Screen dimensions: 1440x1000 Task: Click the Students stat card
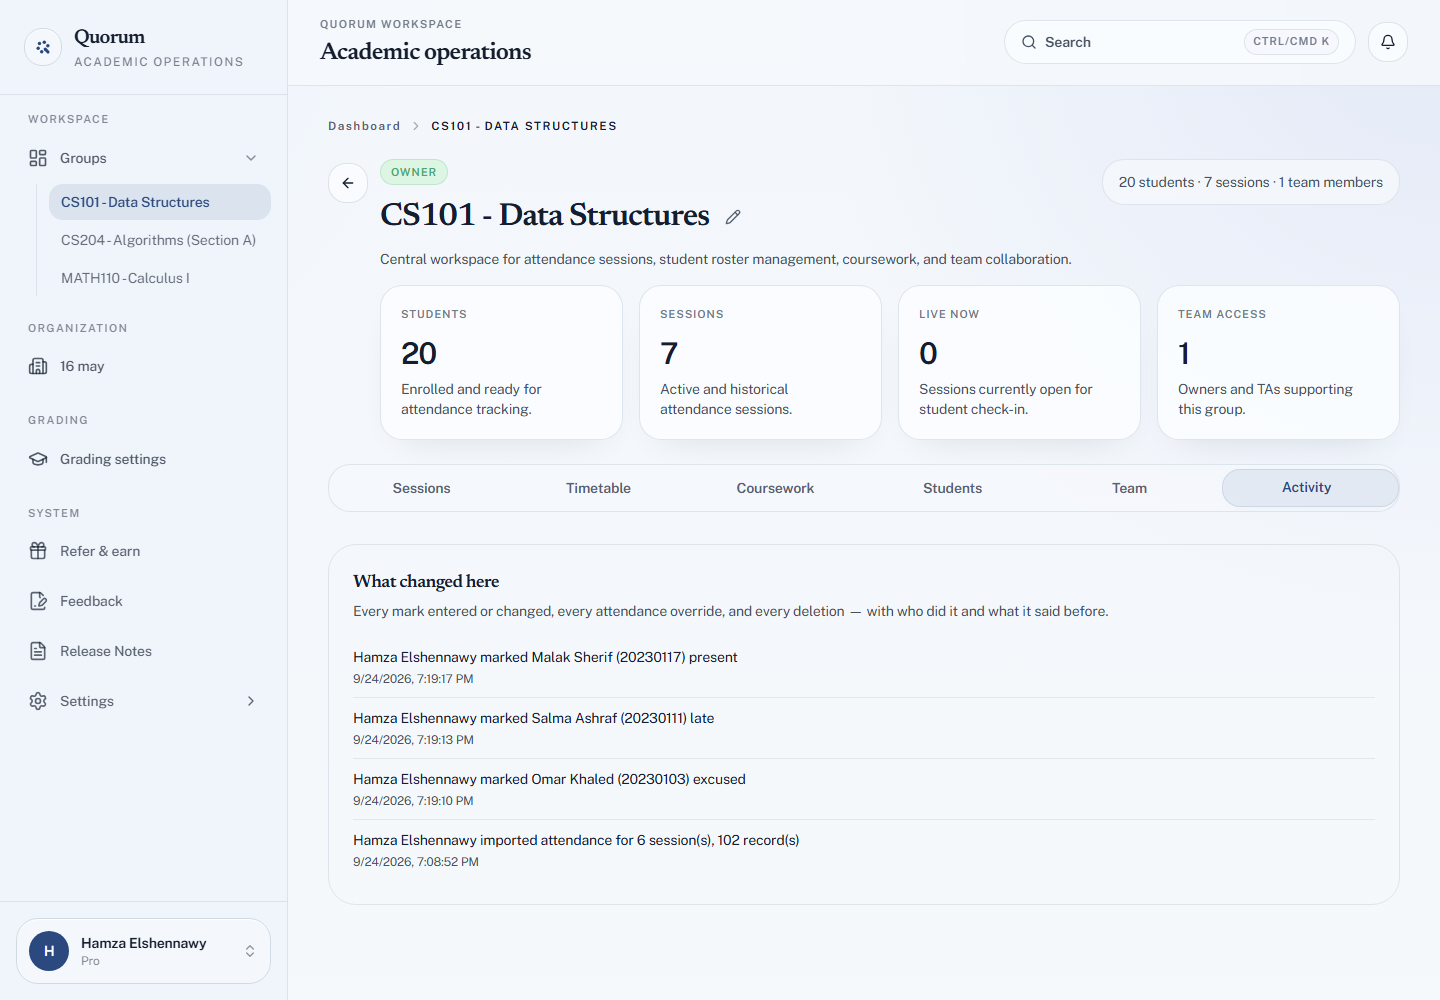click(x=501, y=362)
